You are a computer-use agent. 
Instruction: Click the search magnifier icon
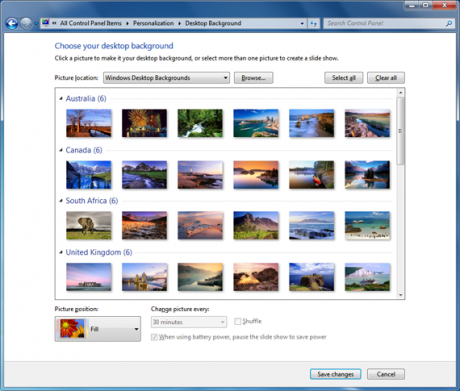coord(449,23)
